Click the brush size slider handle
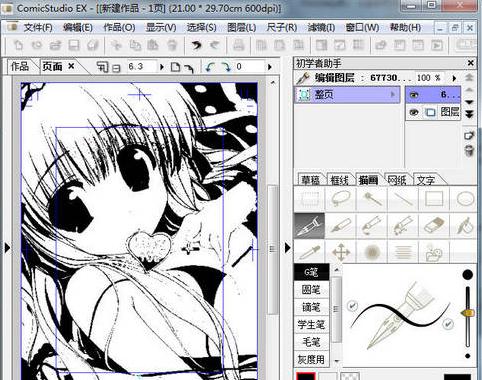The height and width of the screenshot is (380, 482). coord(468,313)
